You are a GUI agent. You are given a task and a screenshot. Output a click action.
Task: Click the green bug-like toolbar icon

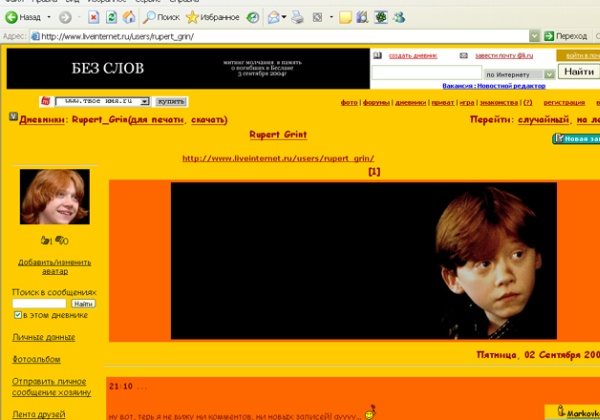[381, 17]
